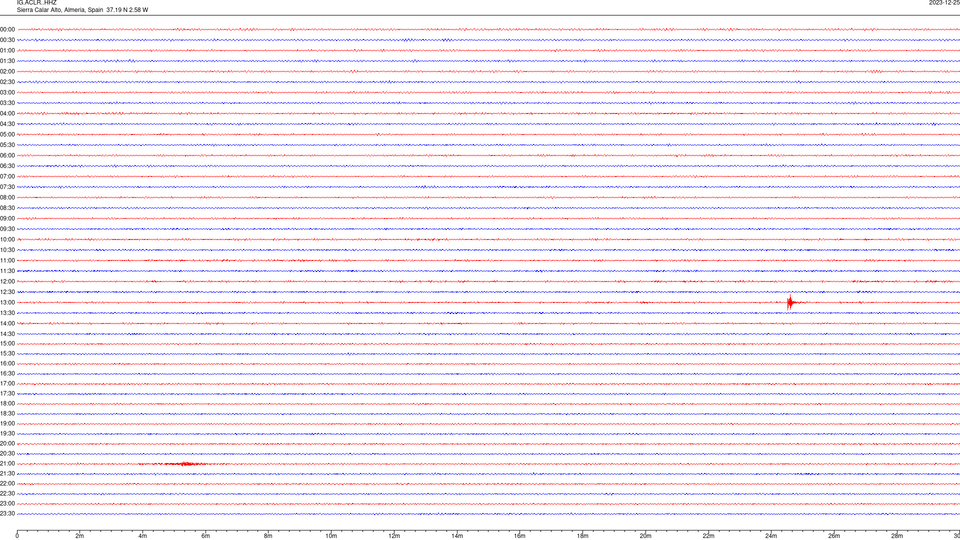Click the coordinates "37.19 N 2.58 W"
The height and width of the screenshot is (540, 960).
[127, 10]
